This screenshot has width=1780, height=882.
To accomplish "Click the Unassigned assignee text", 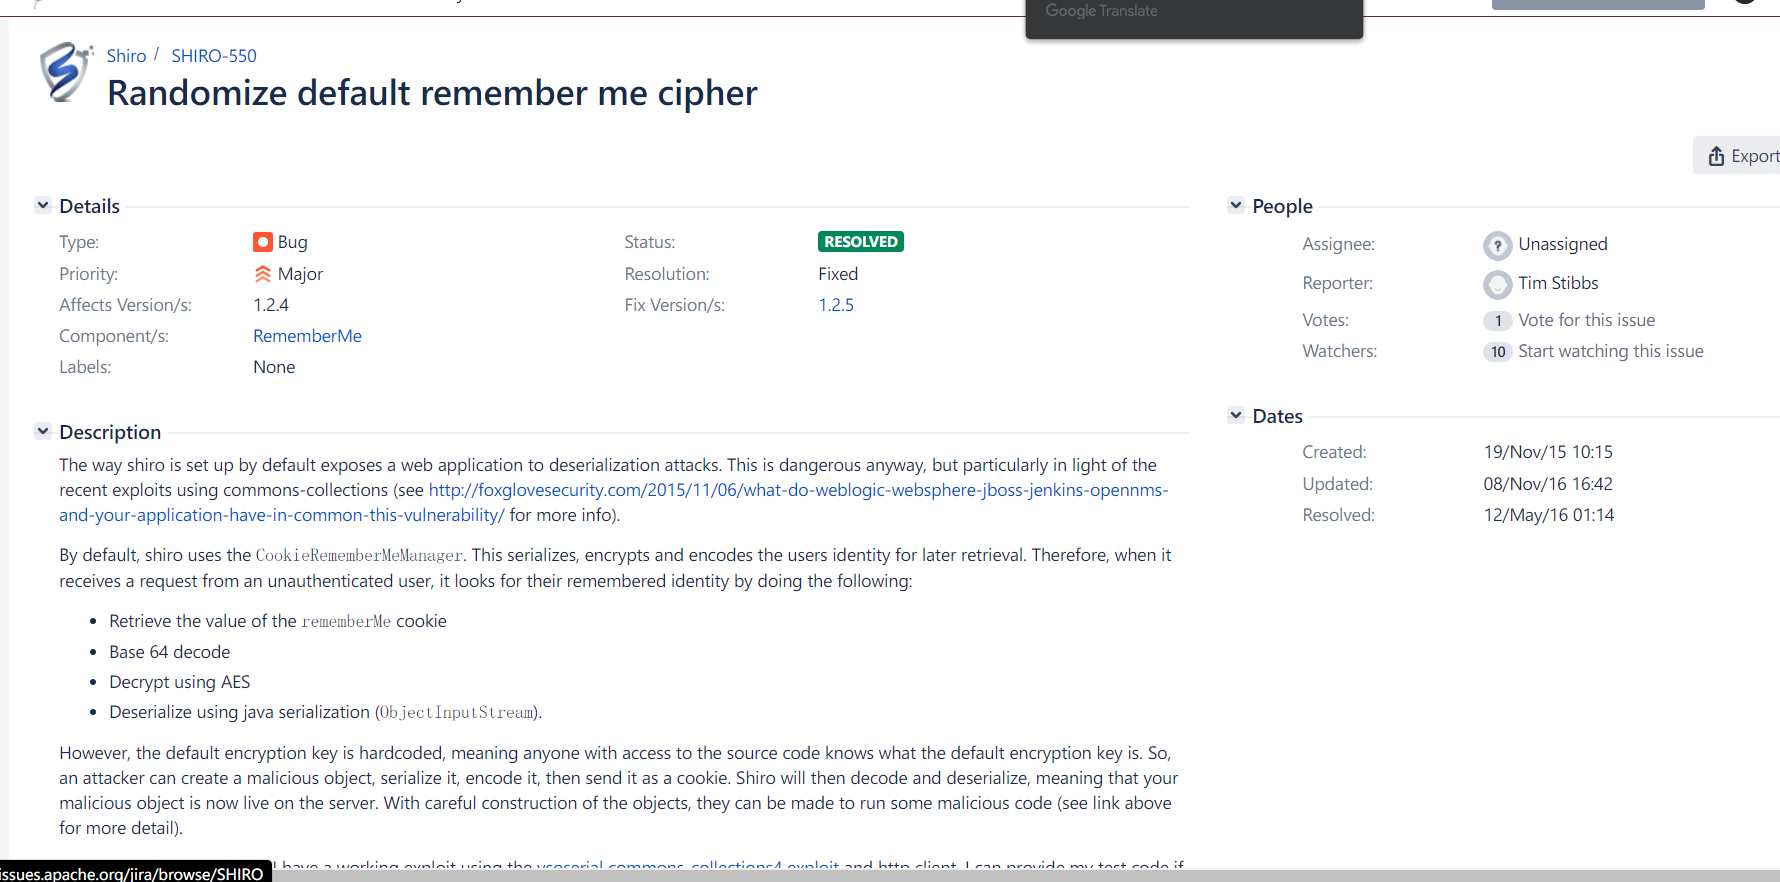I will (1563, 244).
